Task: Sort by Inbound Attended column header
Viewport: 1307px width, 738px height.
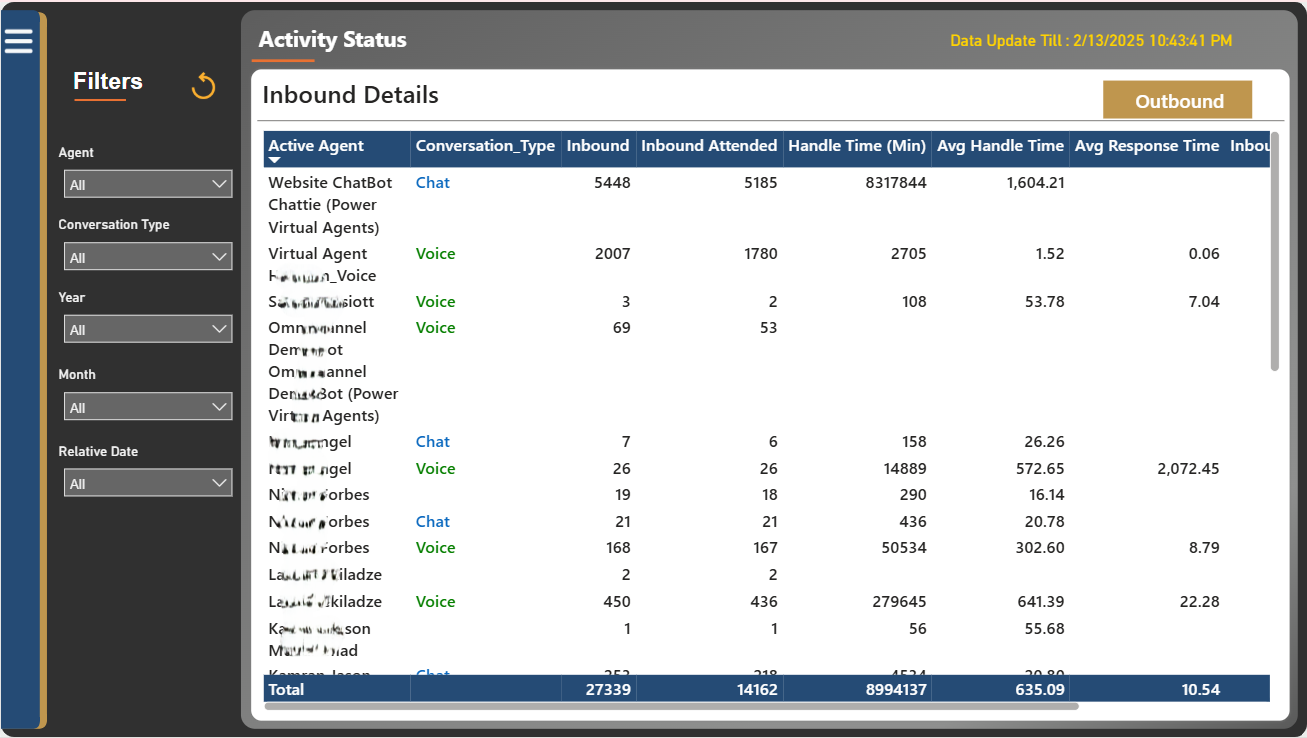Action: 709,146
